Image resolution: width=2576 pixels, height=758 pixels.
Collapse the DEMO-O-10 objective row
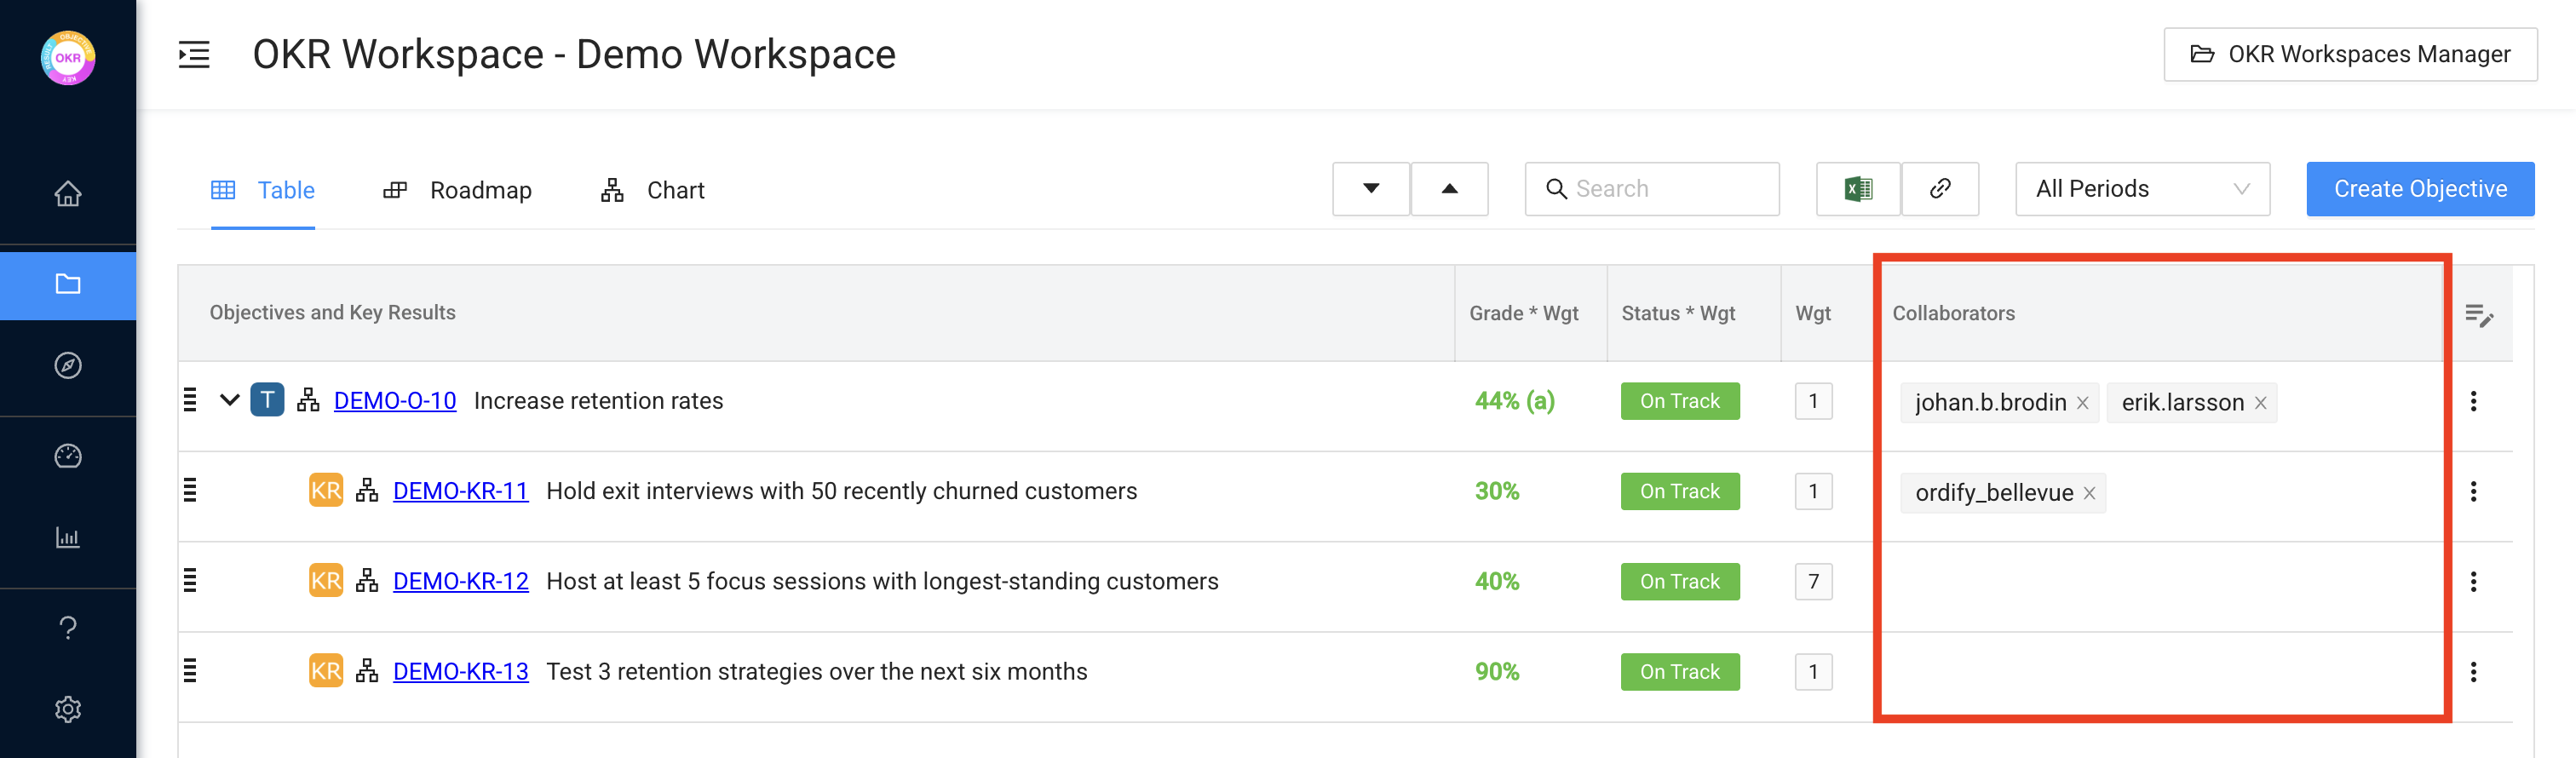[230, 401]
